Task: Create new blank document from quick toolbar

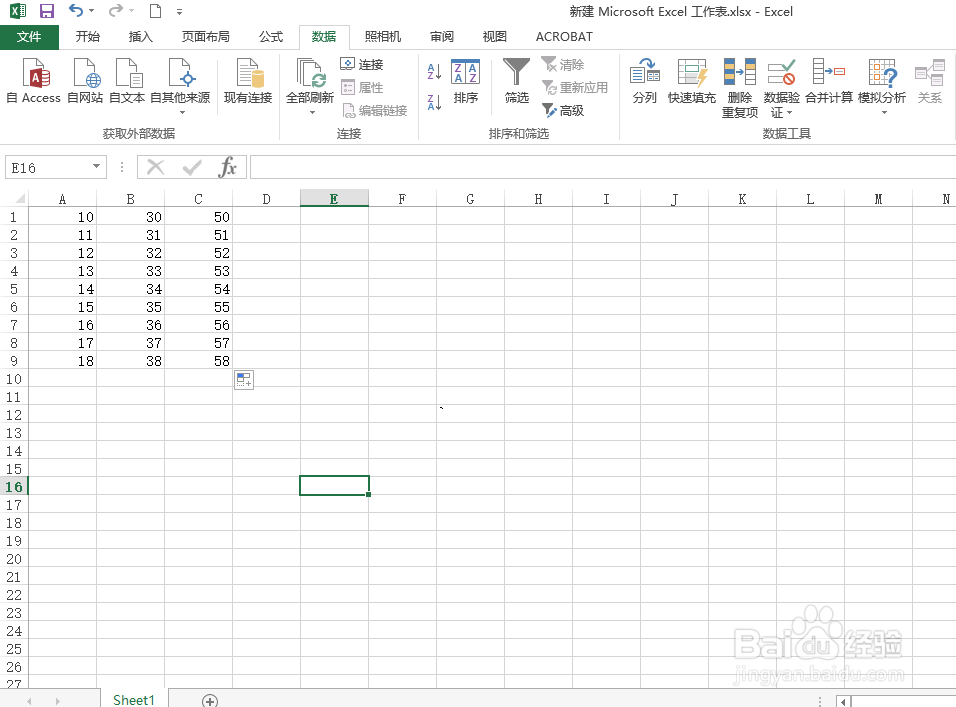Action: [x=155, y=11]
